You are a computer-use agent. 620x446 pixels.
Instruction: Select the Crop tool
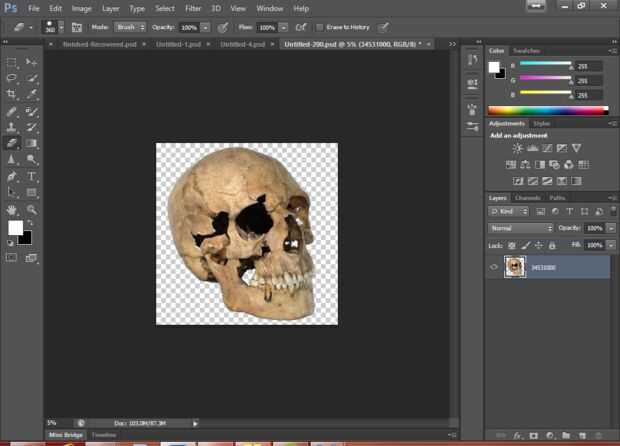coord(12,94)
